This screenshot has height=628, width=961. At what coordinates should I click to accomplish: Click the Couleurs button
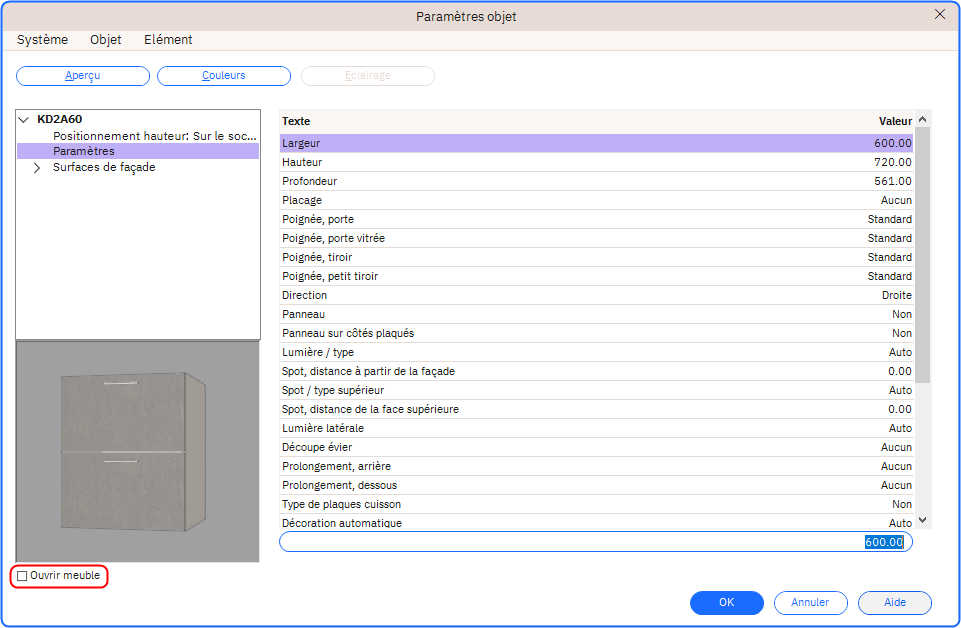(224, 76)
